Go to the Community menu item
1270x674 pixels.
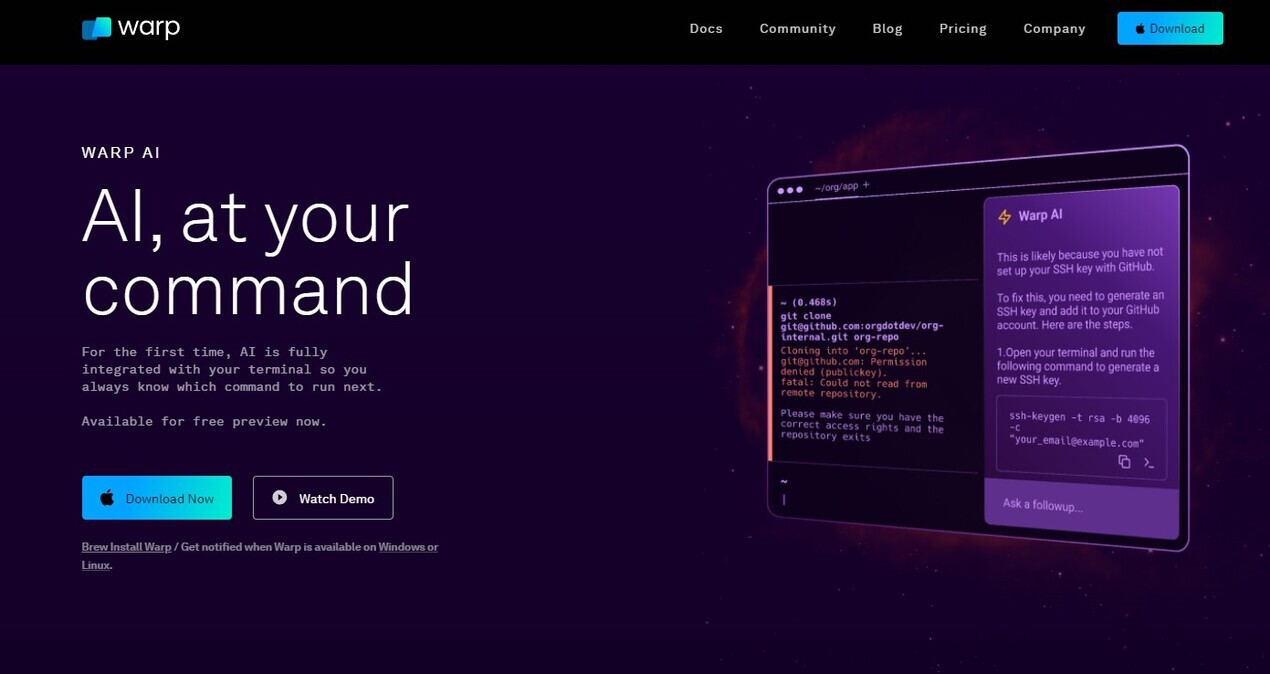click(x=797, y=28)
